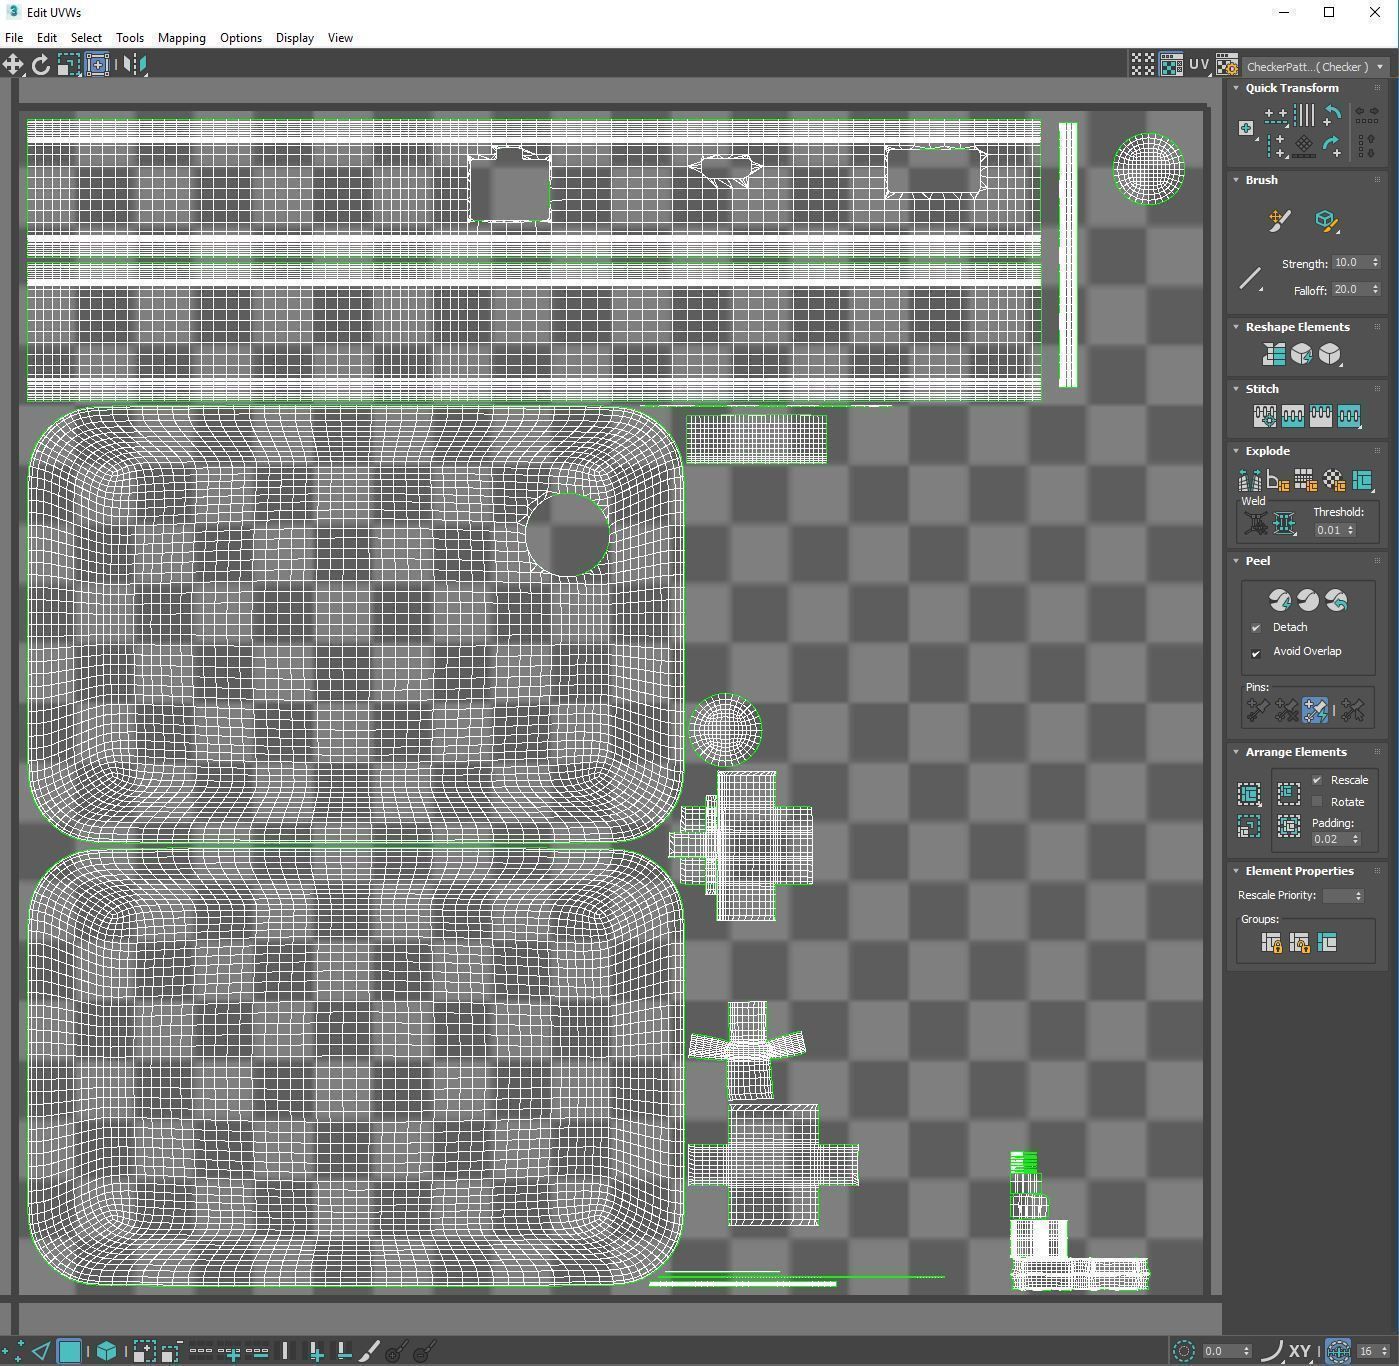Toggle soft selection icon in bottom bar

coord(1183,1351)
